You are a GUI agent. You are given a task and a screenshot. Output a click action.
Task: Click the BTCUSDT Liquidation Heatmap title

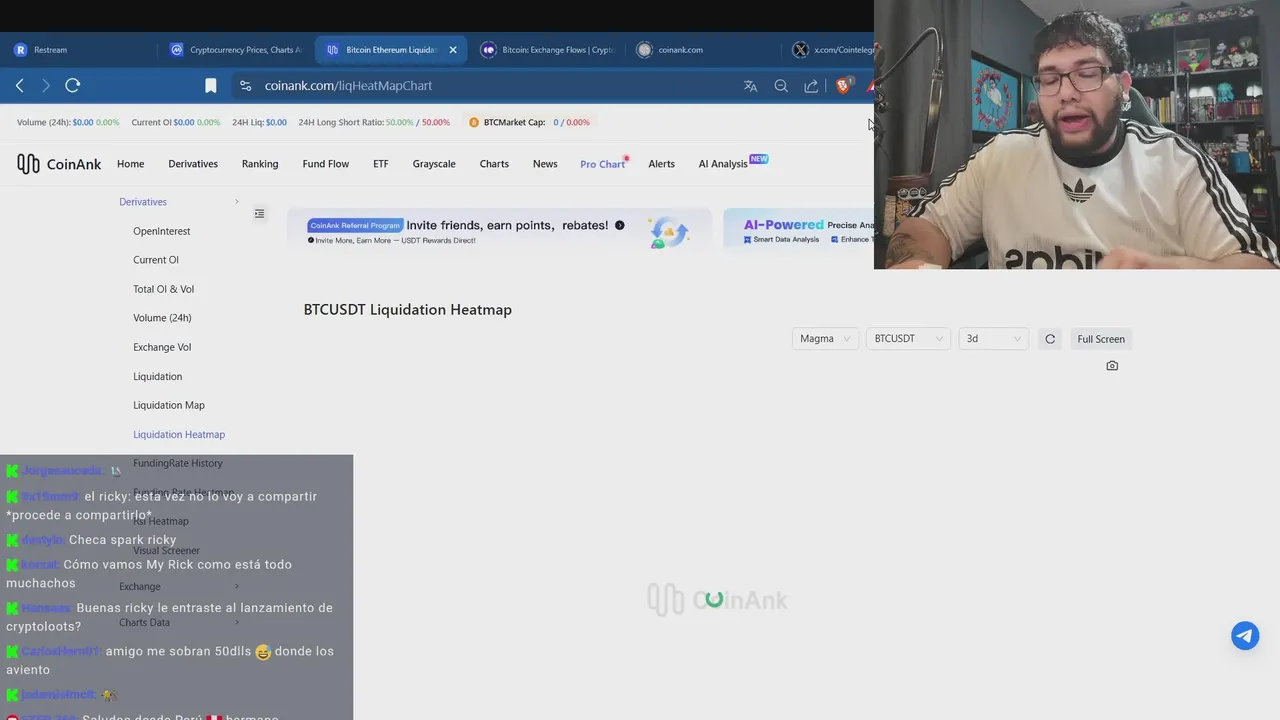tap(408, 310)
